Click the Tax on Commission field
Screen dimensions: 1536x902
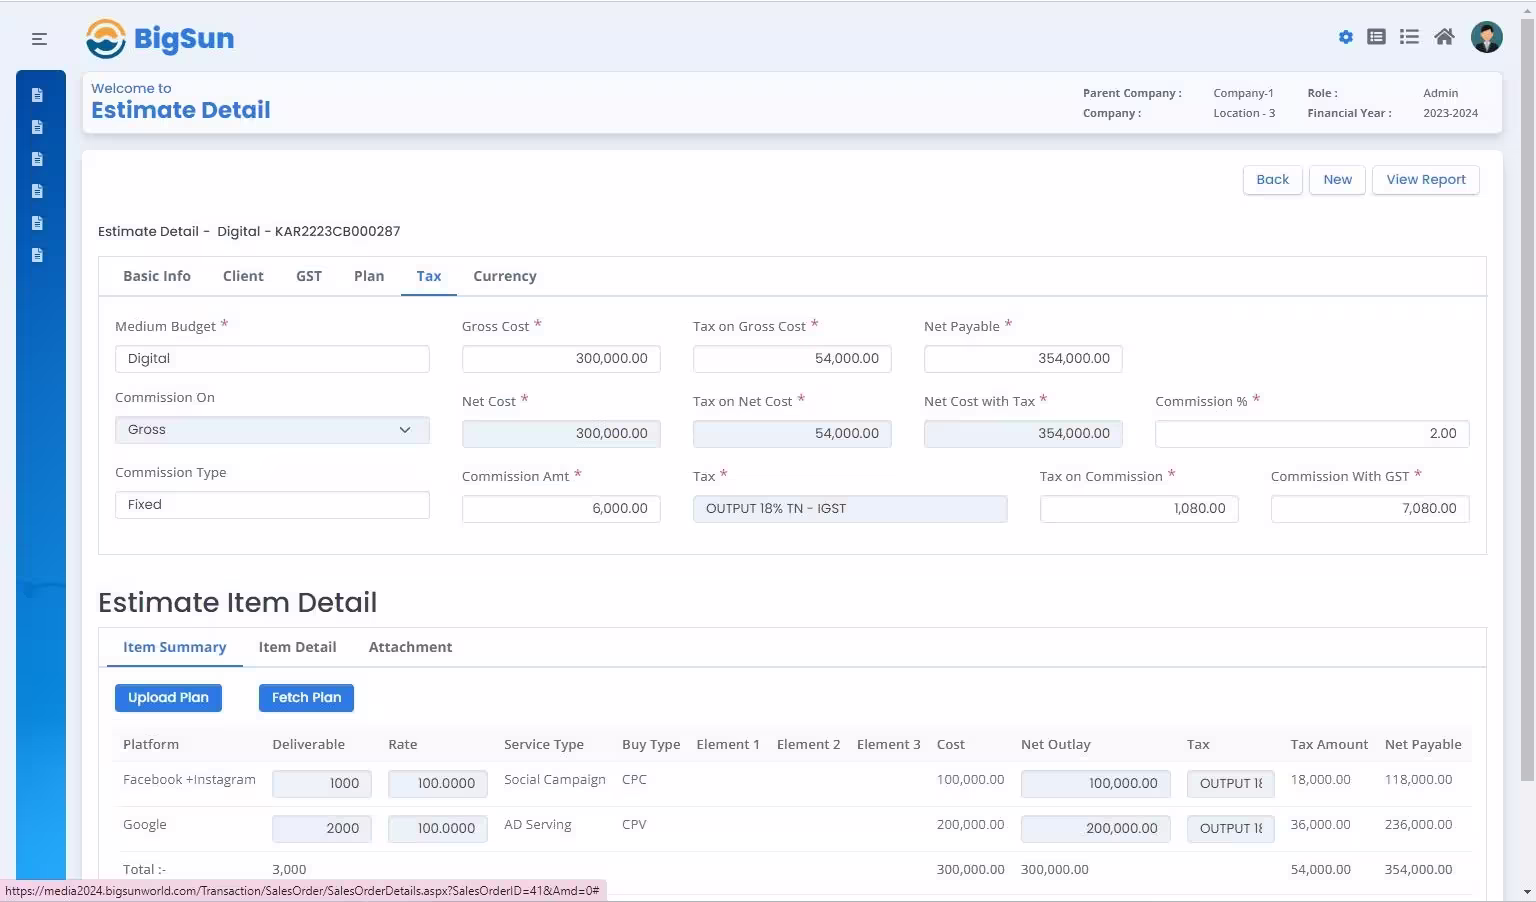pos(1139,509)
